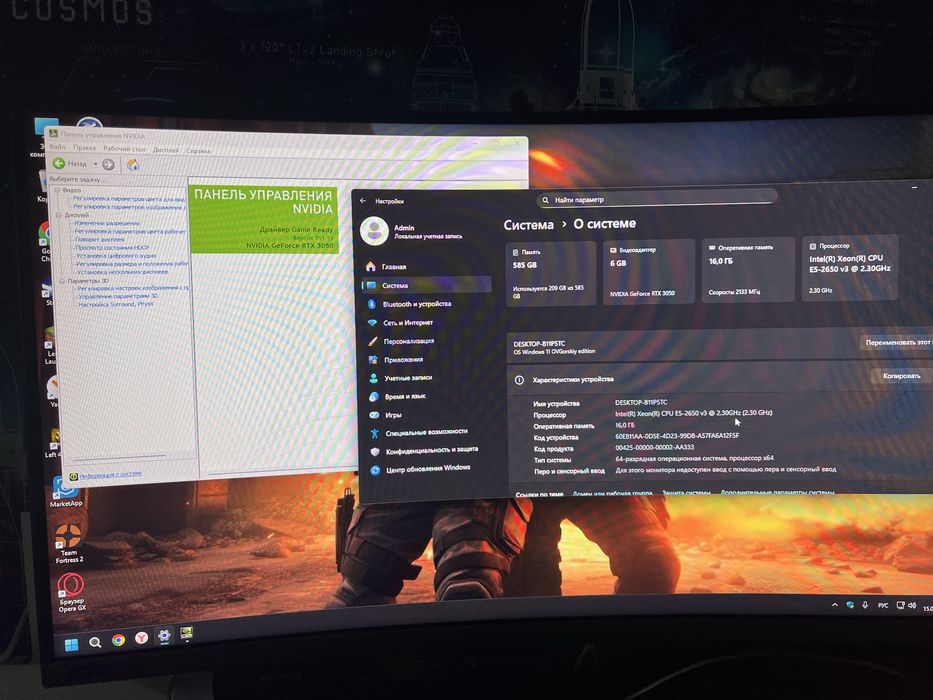
Task: Open Yandex Browser from the taskbar
Action: pyautogui.click(x=141, y=638)
